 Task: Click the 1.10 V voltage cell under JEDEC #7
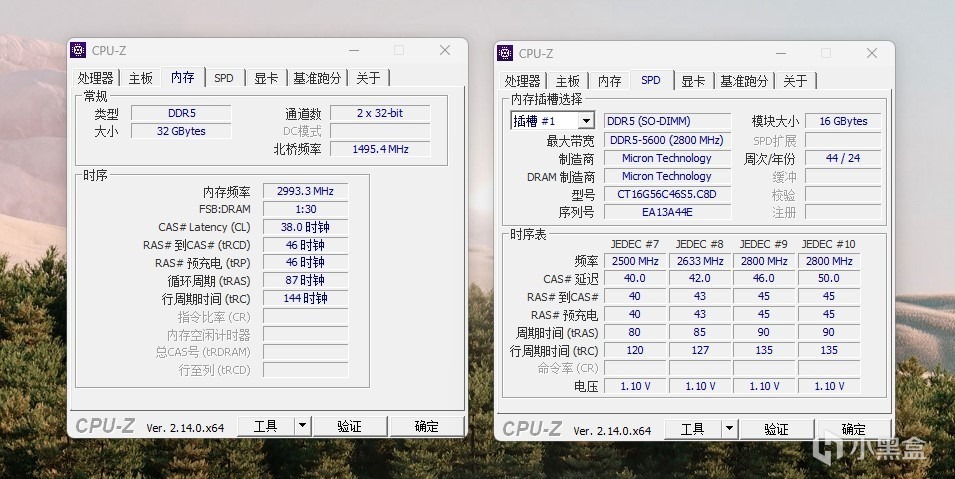tap(635, 386)
